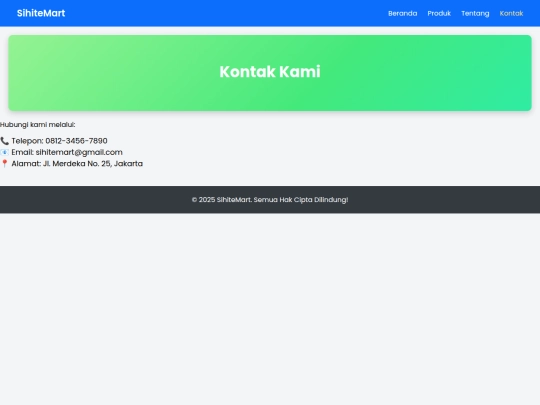Select phone number 0812-3456-7890
The width and height of the screenshot is (540, 405).
(x=76, y=141)
